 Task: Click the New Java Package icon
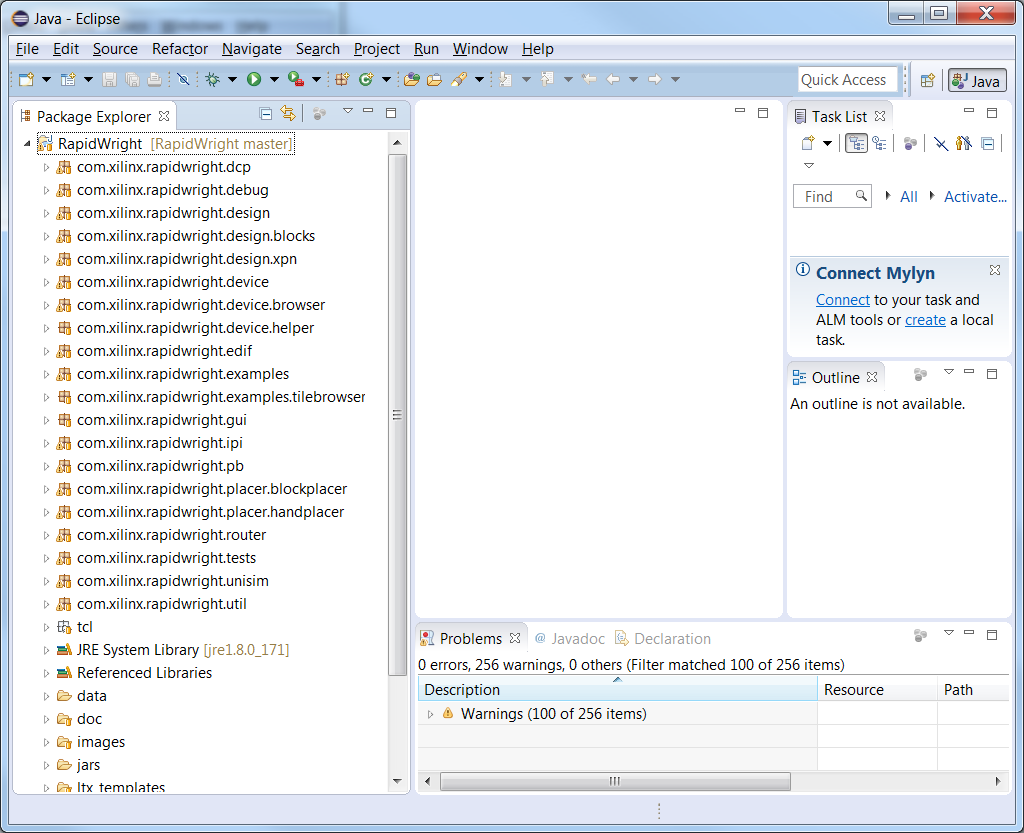click(x=342, y=80)
